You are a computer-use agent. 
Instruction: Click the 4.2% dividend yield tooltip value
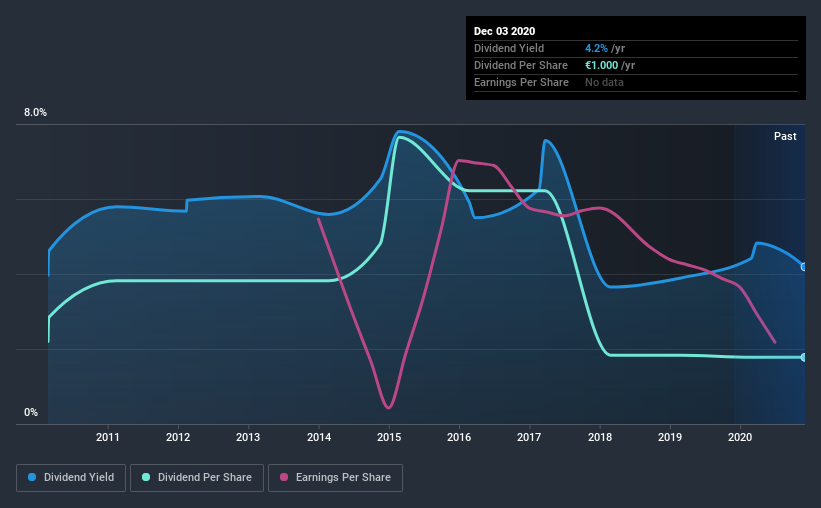pyautogui.click(x=596, y=48)
